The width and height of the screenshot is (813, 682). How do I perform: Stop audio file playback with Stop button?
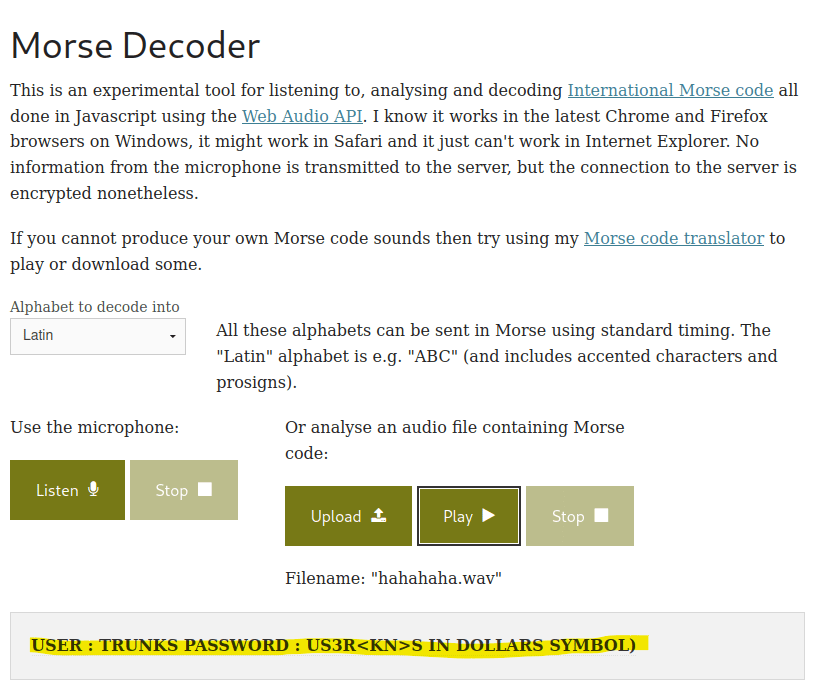coord(579,516)
